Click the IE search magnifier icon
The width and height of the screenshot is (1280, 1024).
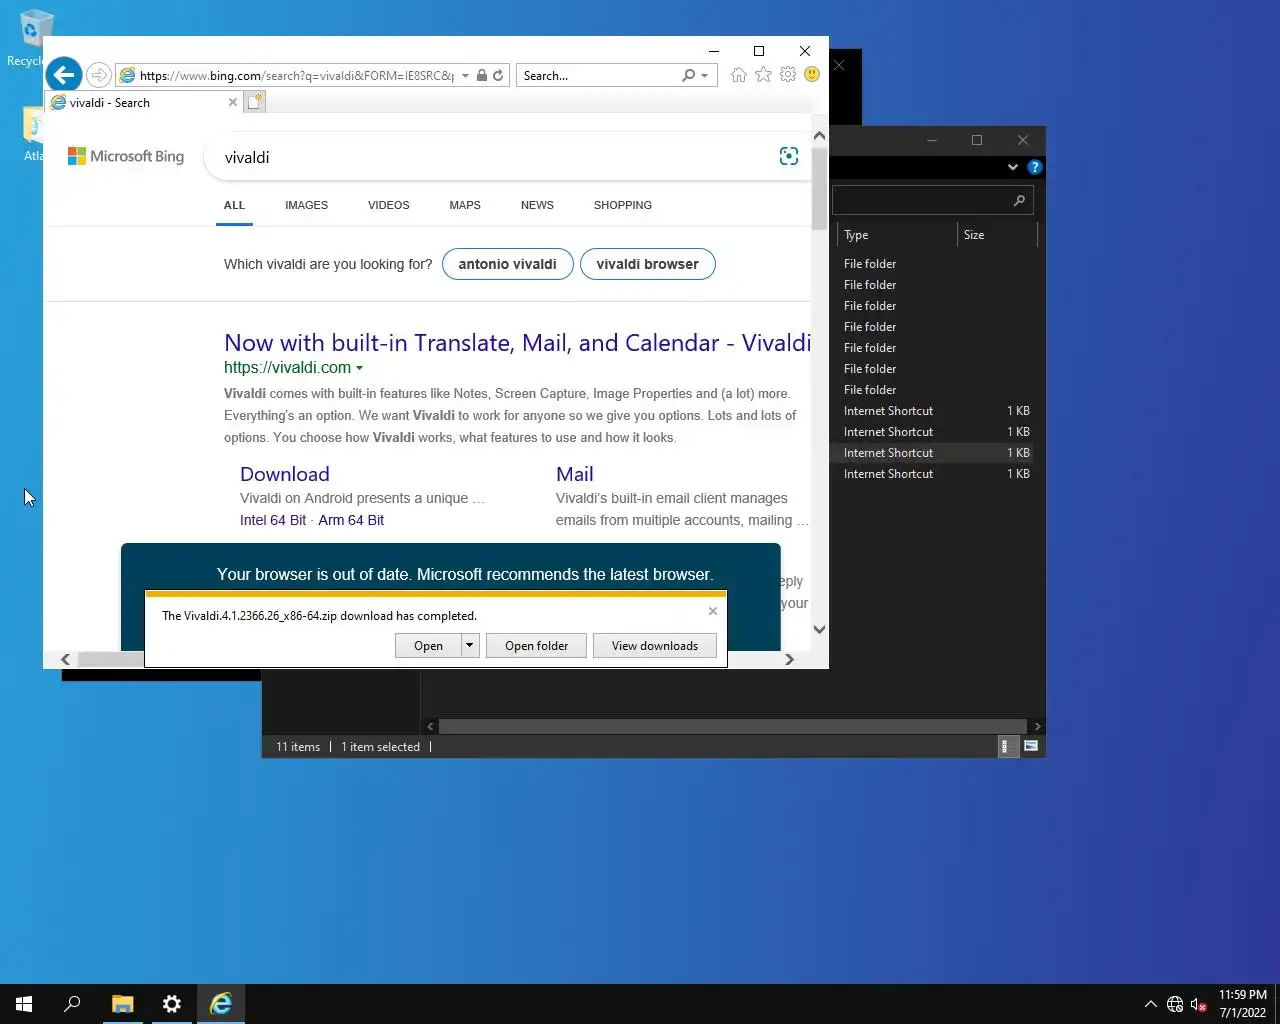click(688, 75)
